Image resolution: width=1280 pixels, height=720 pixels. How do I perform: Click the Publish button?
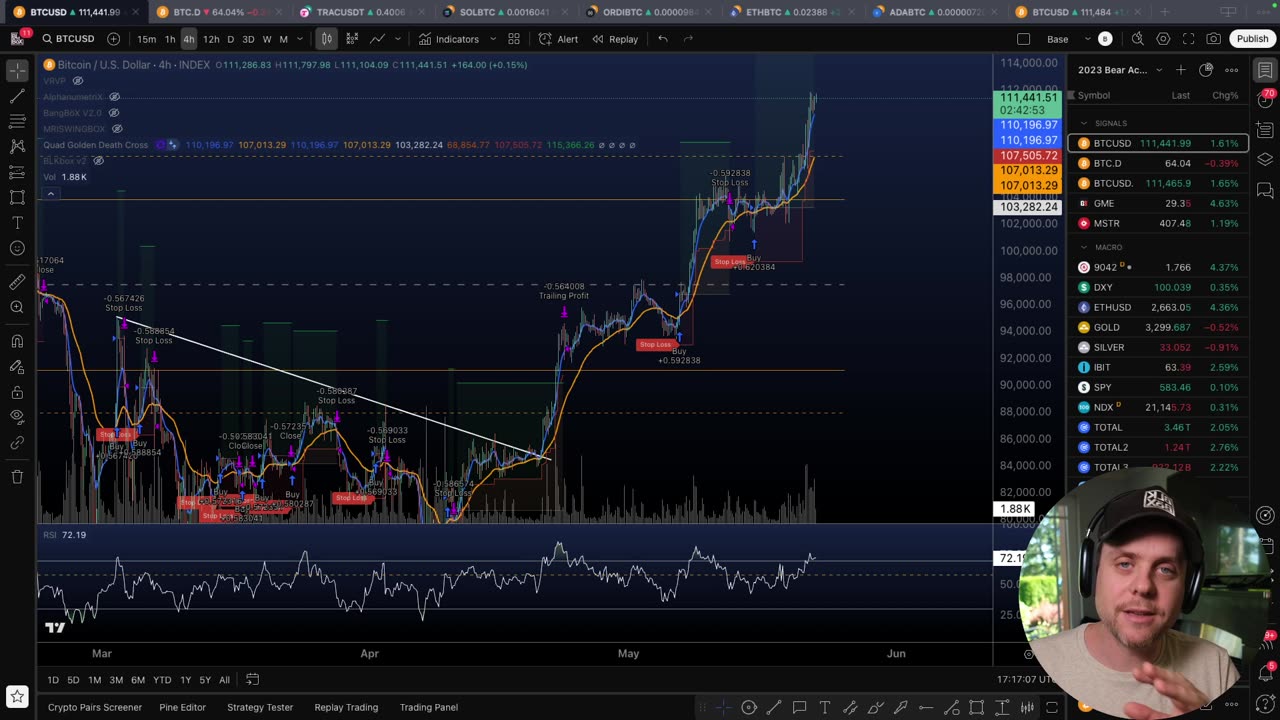point(1252,39)
